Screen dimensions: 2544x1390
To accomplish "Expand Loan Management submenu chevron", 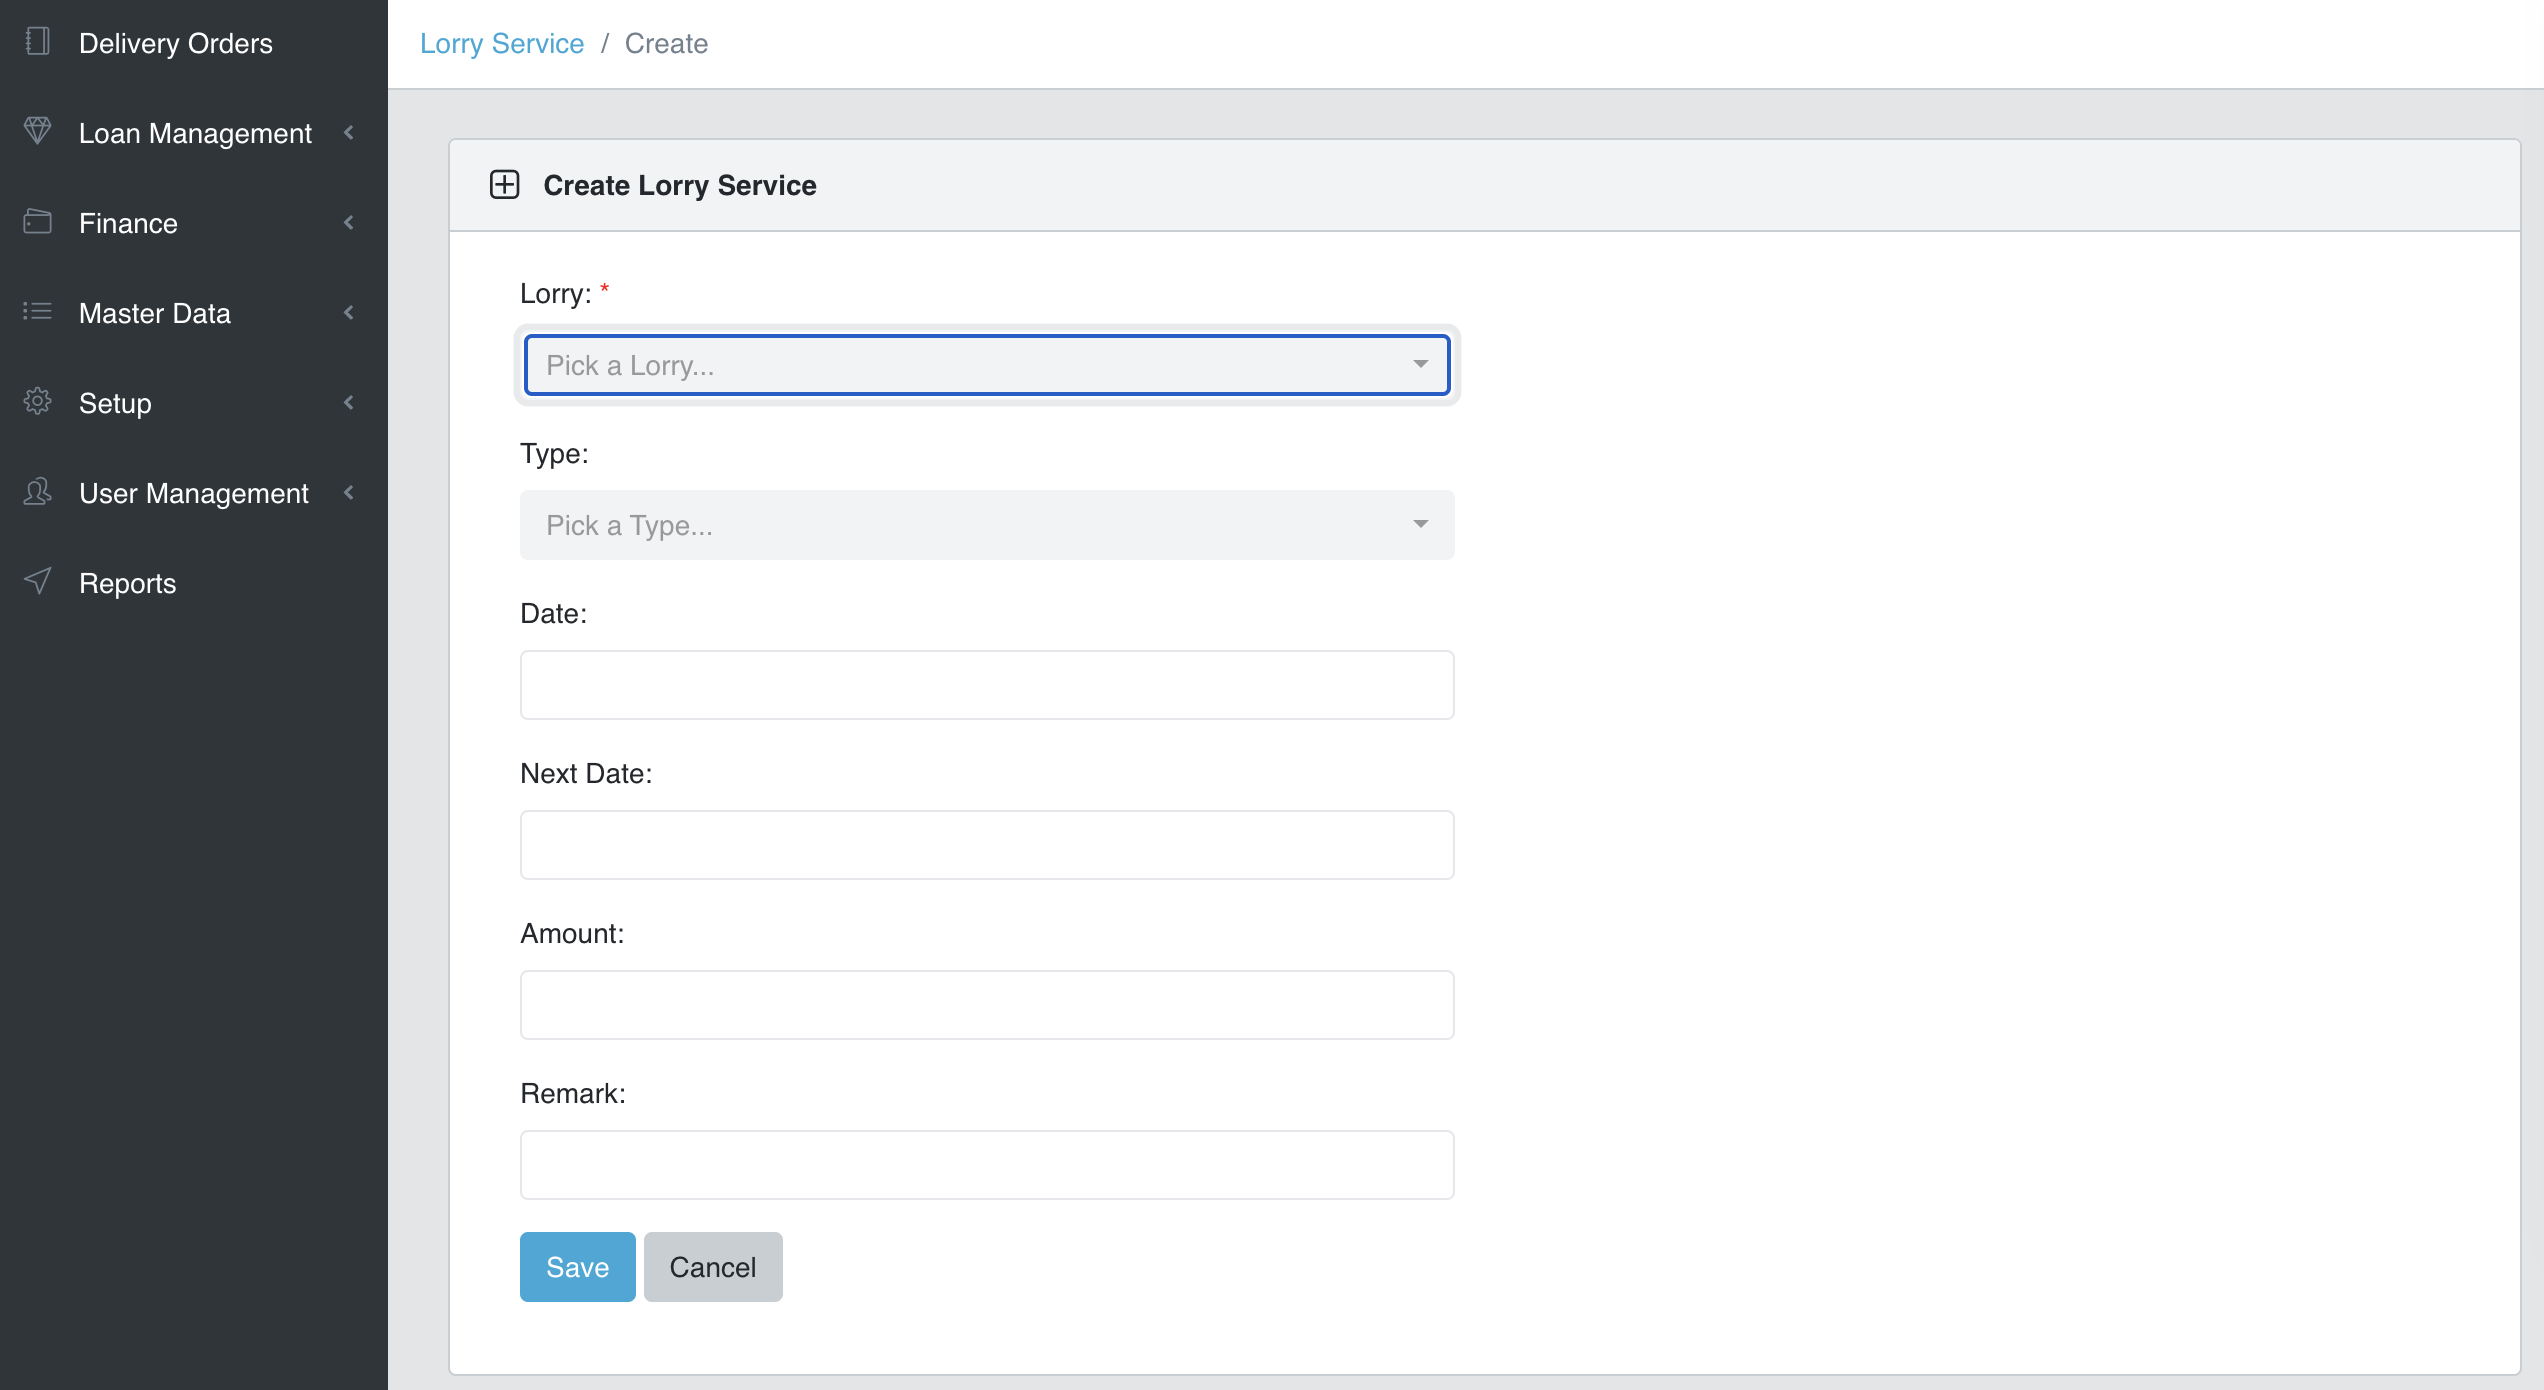I will [x=349, y=132].
